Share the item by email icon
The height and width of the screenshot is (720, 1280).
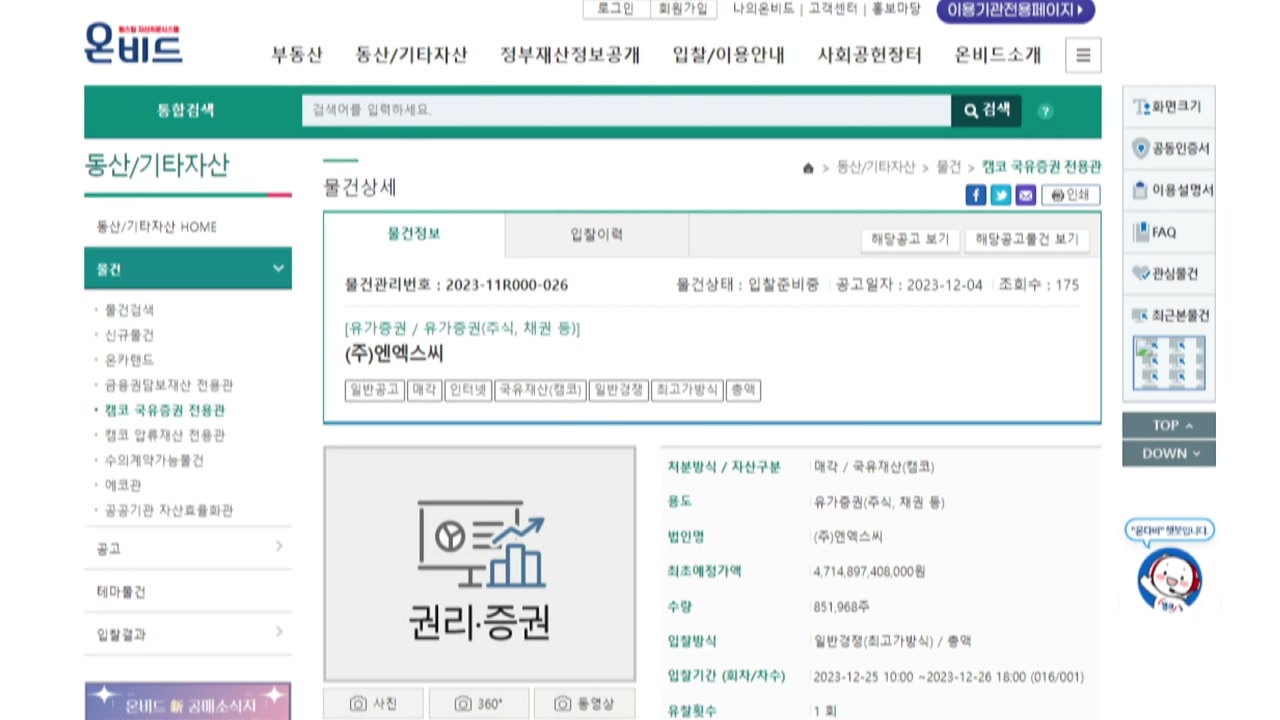pyautogui.click(x=1025, y=195)
